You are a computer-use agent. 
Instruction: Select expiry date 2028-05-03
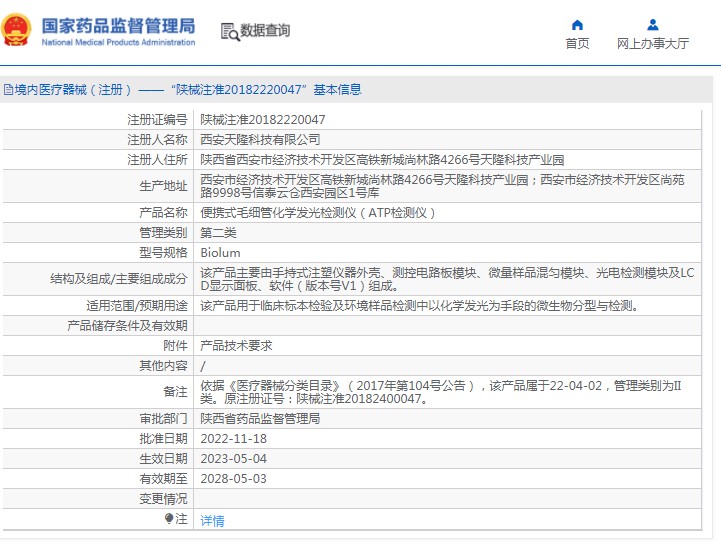pos(234,479)
